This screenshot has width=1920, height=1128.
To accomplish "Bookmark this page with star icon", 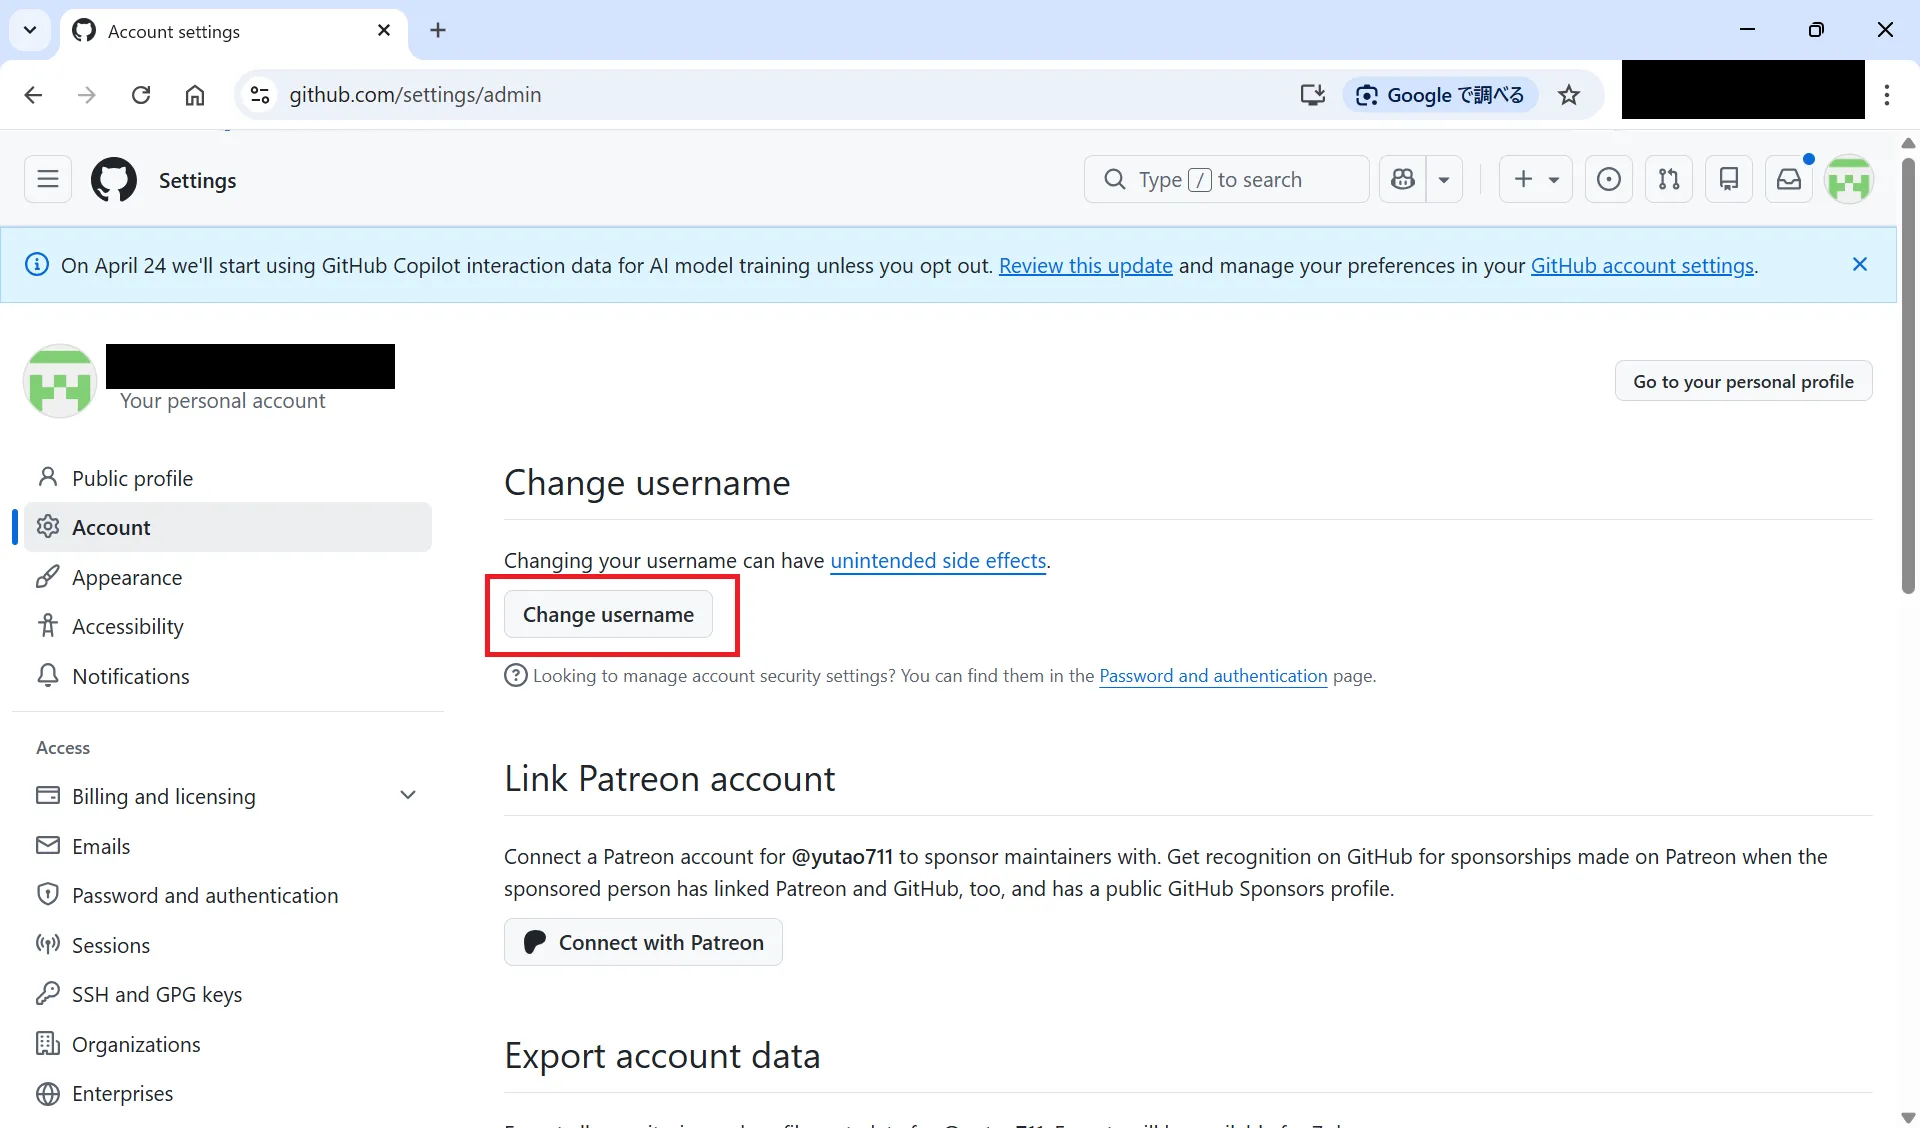I will (x=1569, y=95).
